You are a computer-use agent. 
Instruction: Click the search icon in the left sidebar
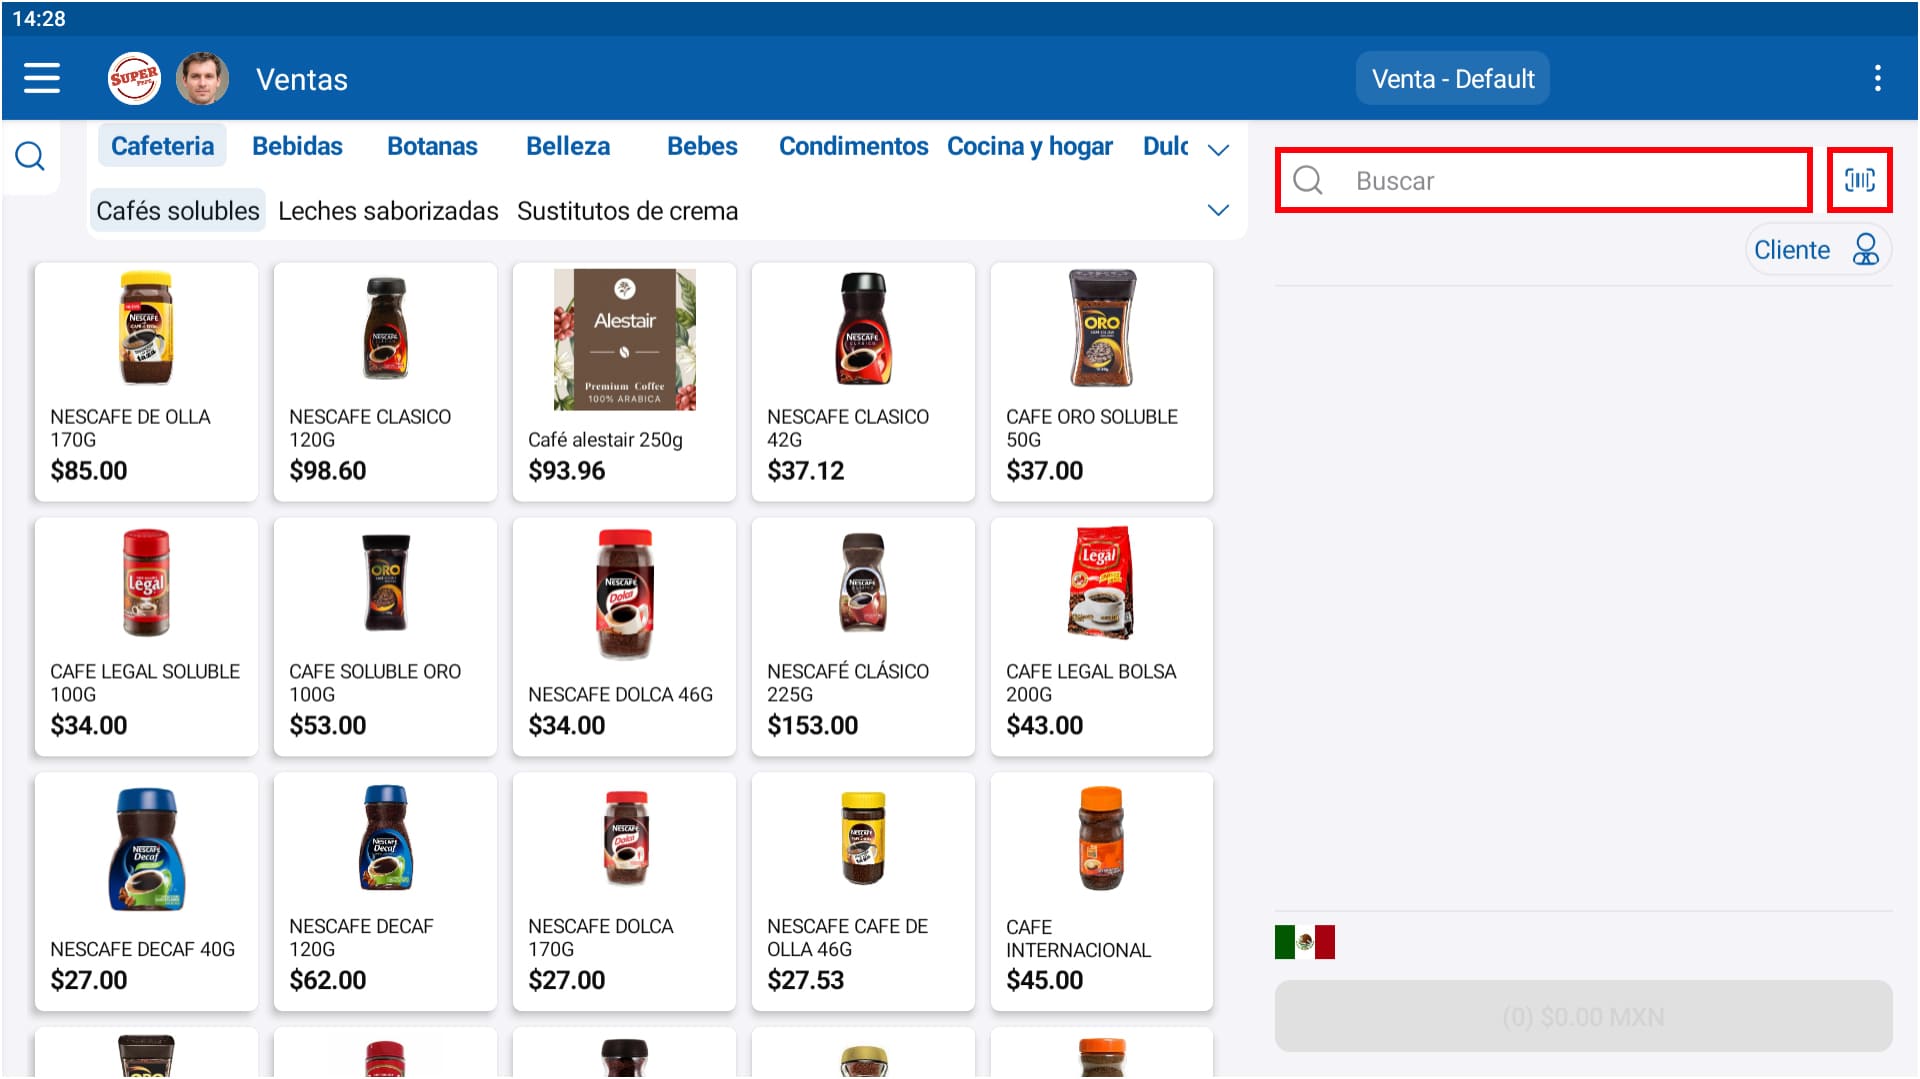pos(30,156)
